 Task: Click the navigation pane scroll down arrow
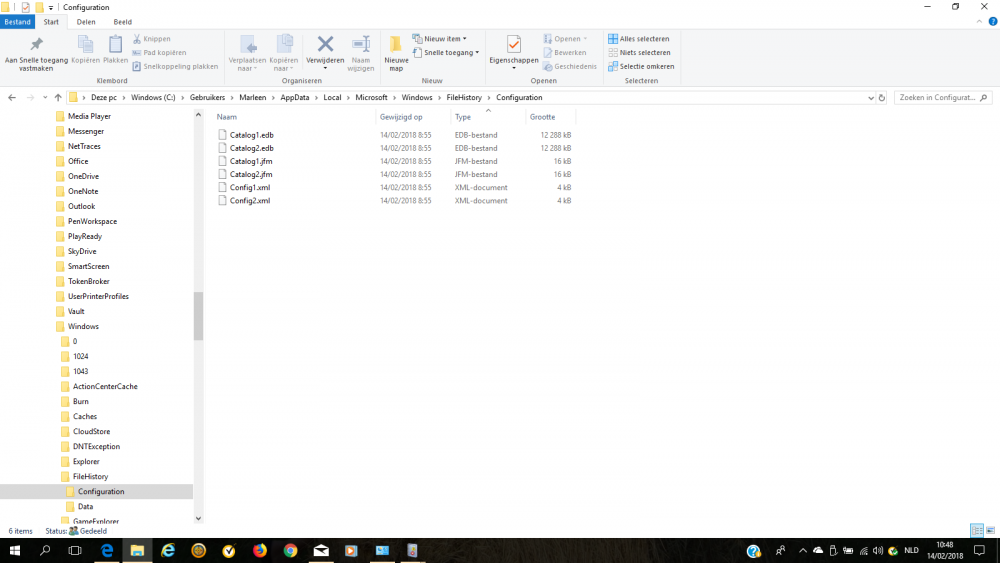coord(198,519)
